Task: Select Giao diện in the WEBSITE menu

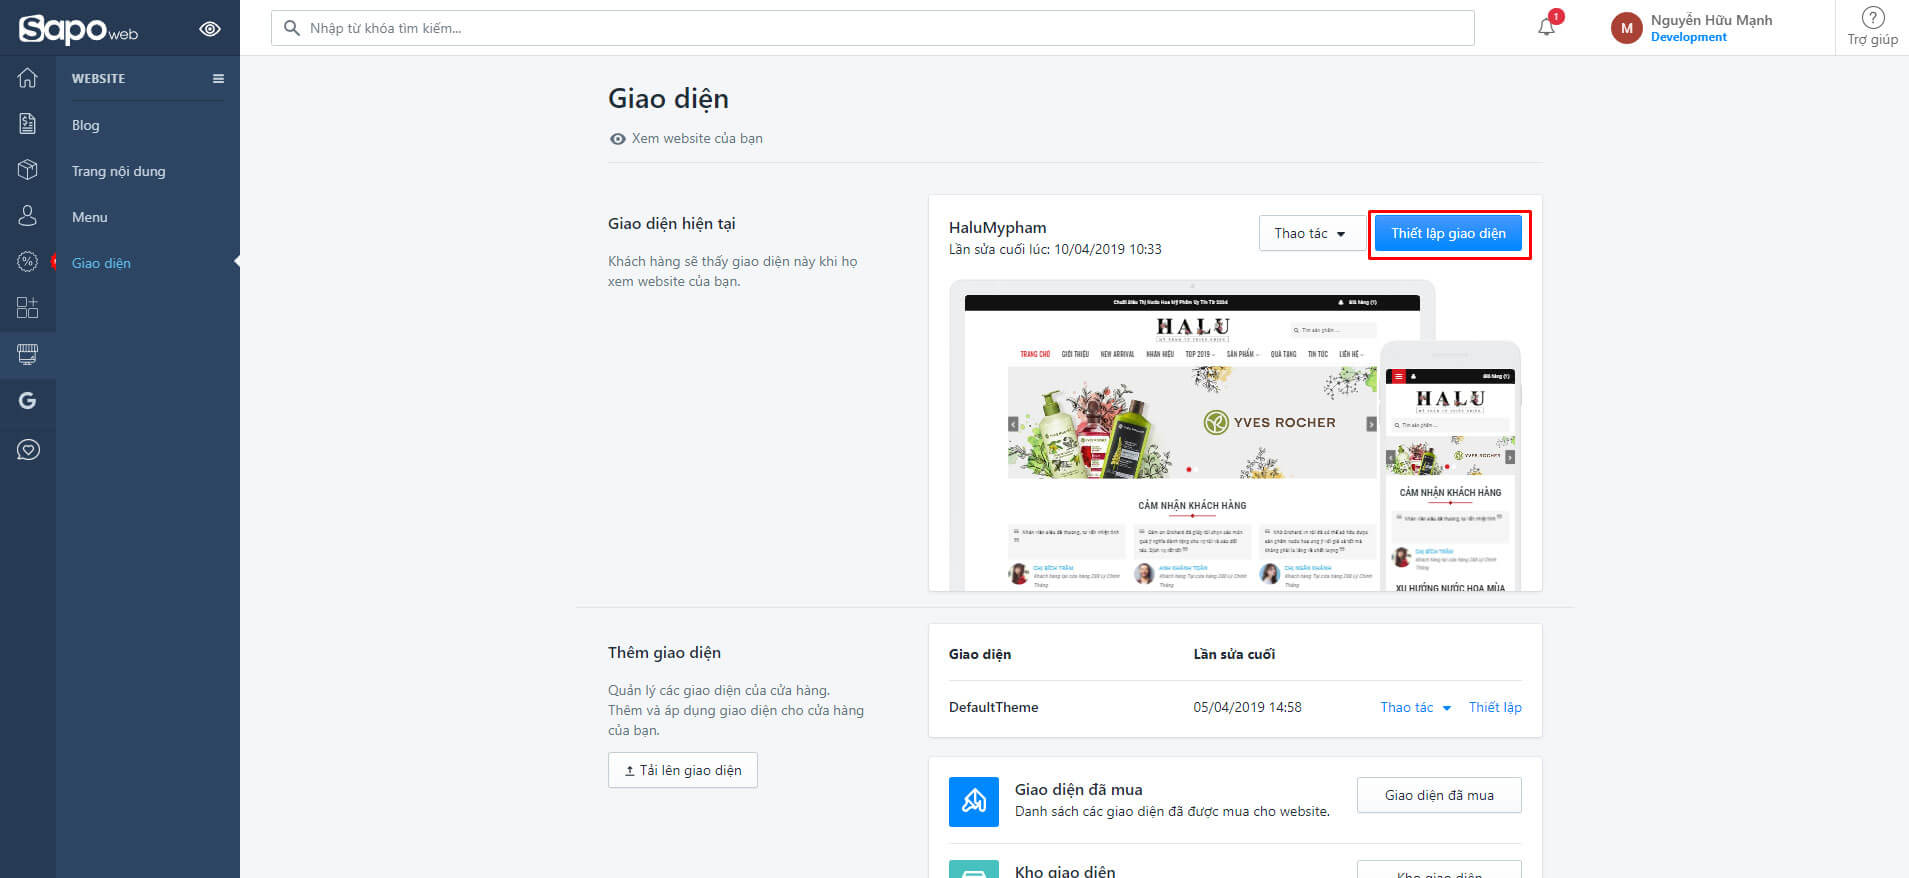Action: click(x=101, y=263)
